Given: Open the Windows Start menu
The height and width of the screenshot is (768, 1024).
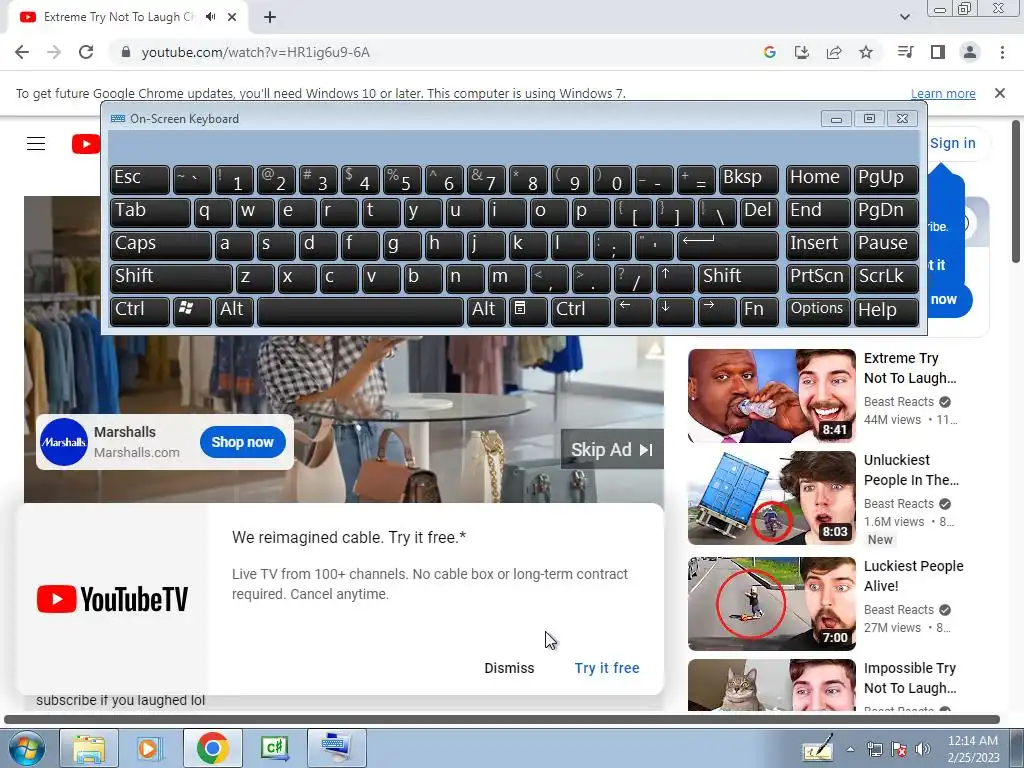Looking at the screenshot, I should (27, 748).
